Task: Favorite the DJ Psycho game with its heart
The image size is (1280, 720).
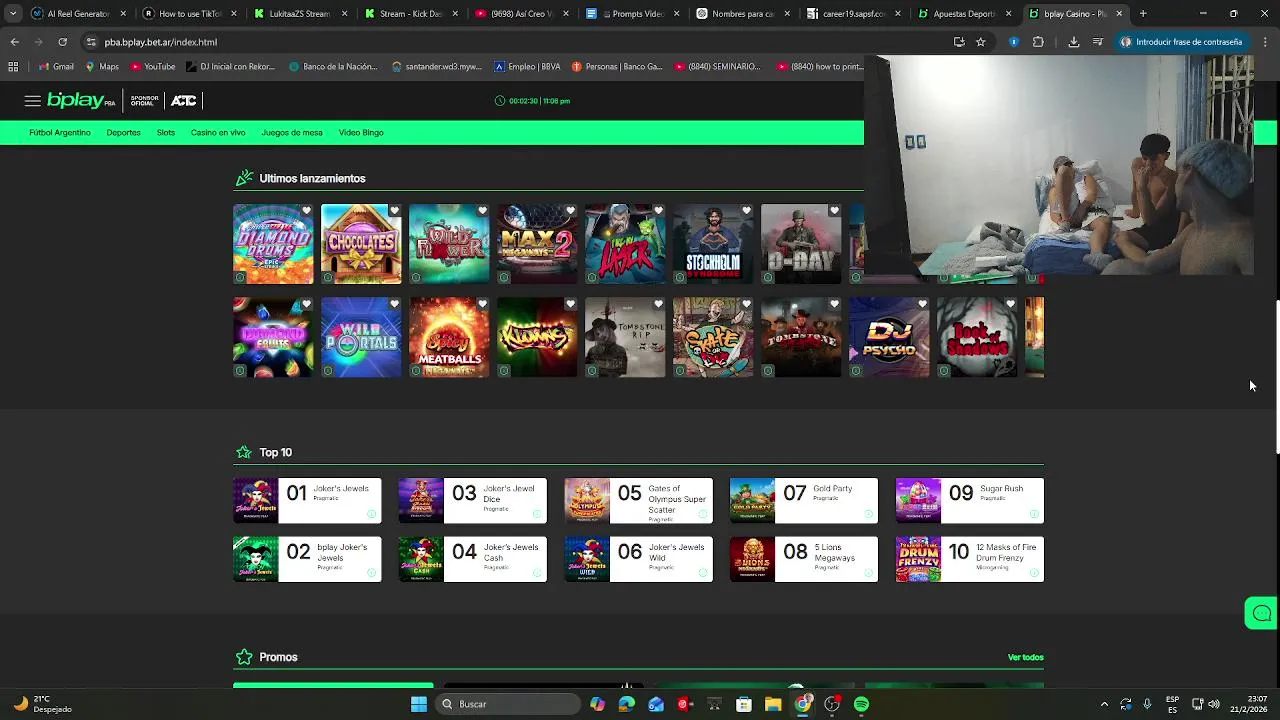Action: pyautogui.click(x=922, y=304)
